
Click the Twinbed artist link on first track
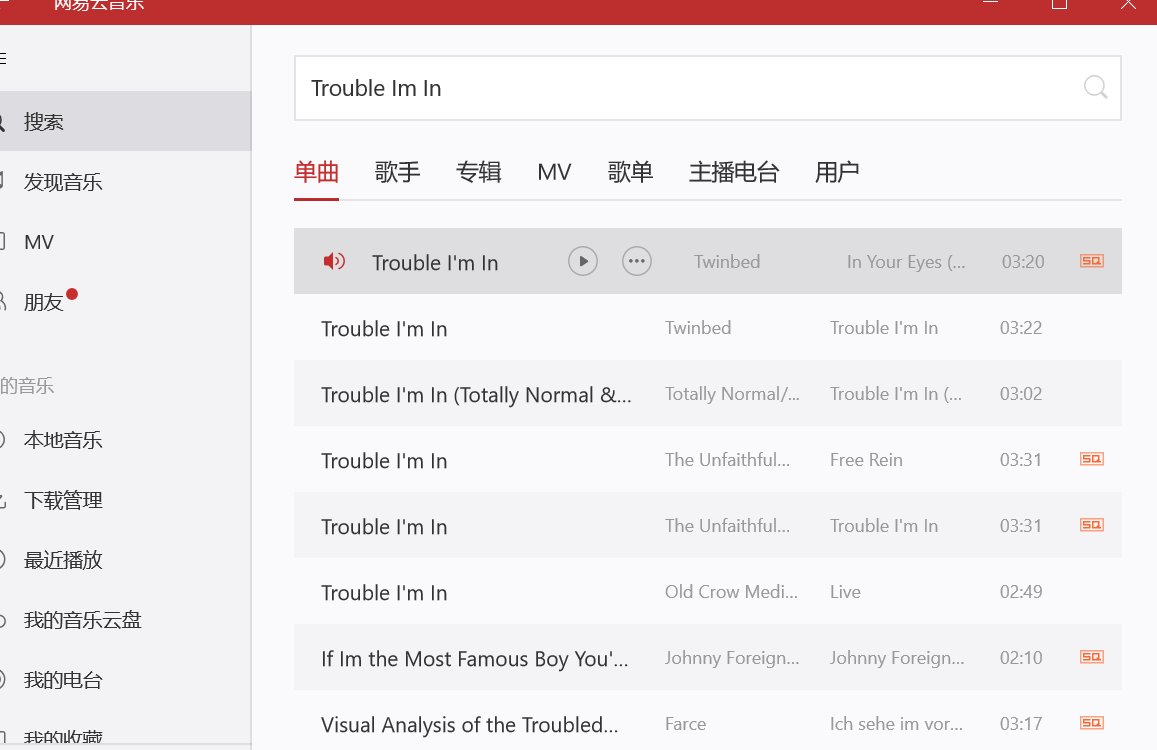727,262
